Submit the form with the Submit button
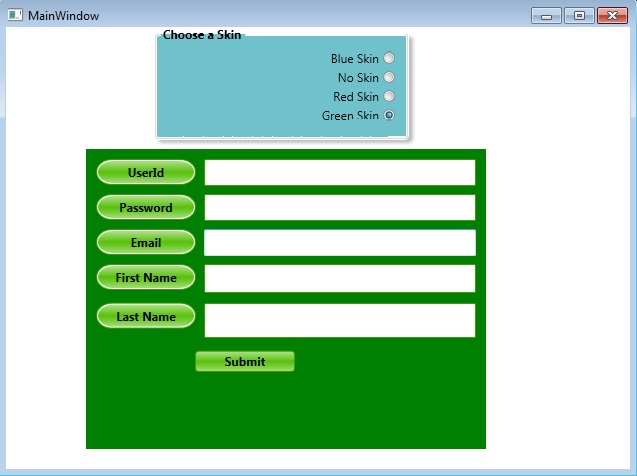The height and width of the screenshot is (476, 637). pos(245,361)
